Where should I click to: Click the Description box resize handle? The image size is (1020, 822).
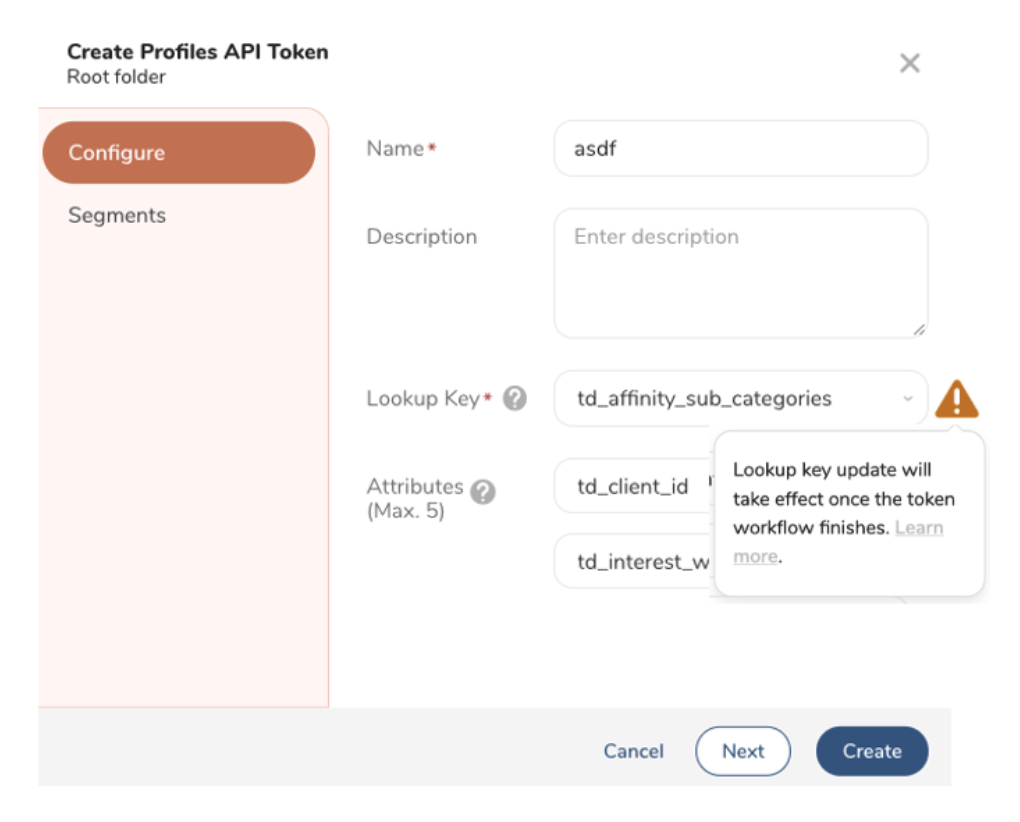coord(918,329)
